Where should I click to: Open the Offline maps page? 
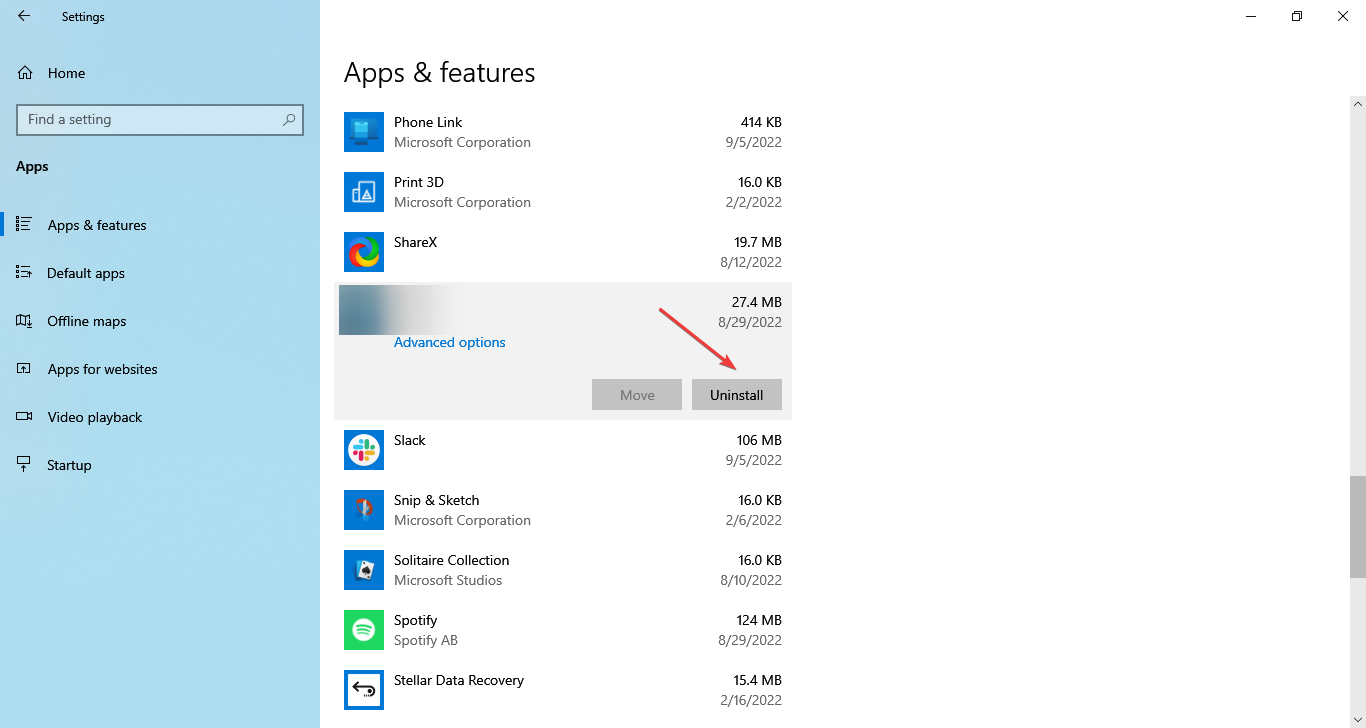(160, 321)
